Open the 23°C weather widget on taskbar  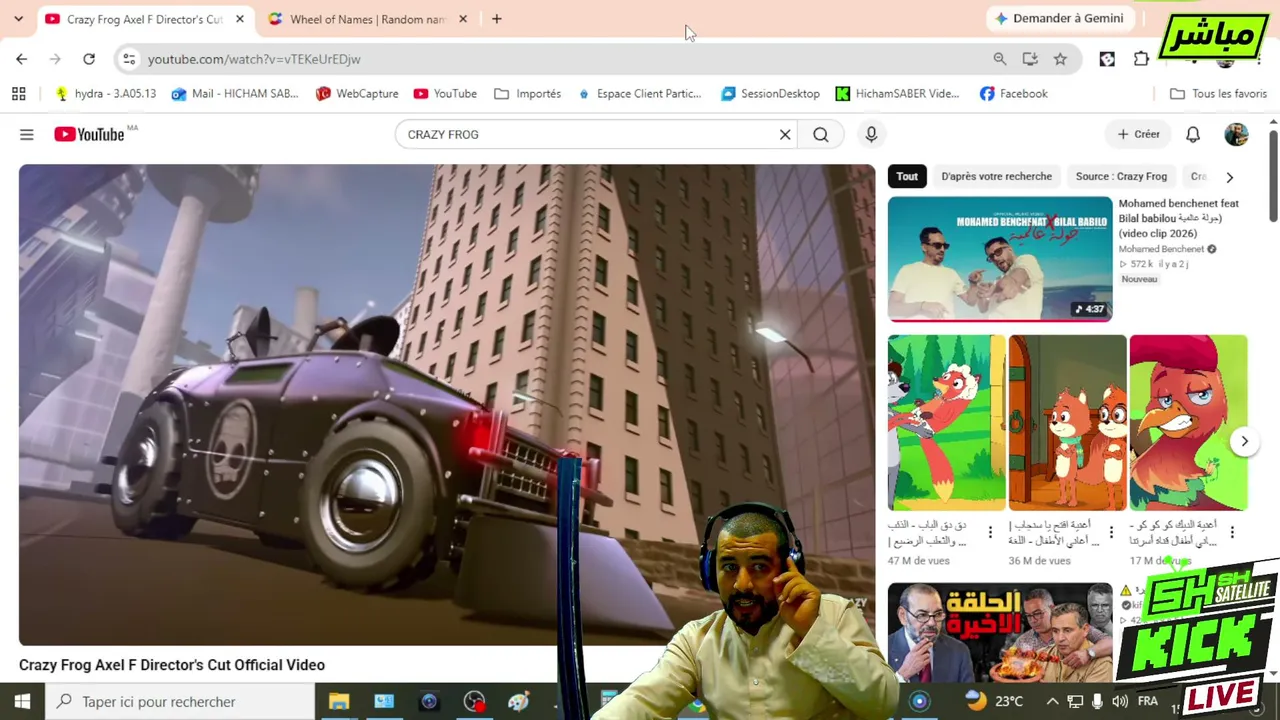pos(995,702)
